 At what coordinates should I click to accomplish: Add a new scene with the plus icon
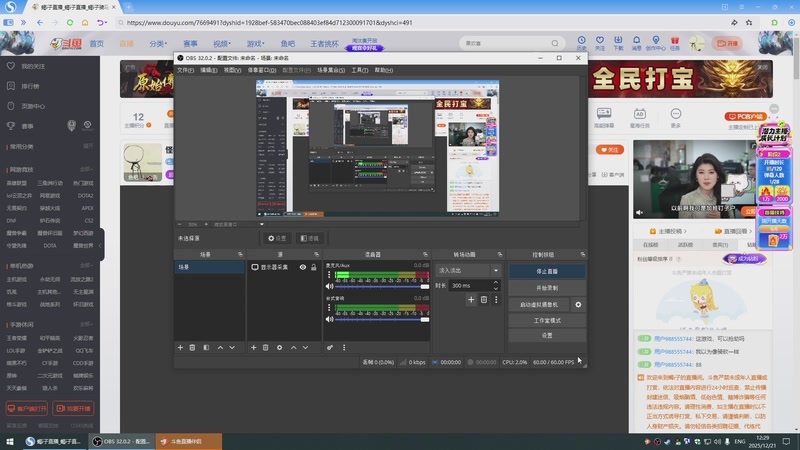click(180, 347)
